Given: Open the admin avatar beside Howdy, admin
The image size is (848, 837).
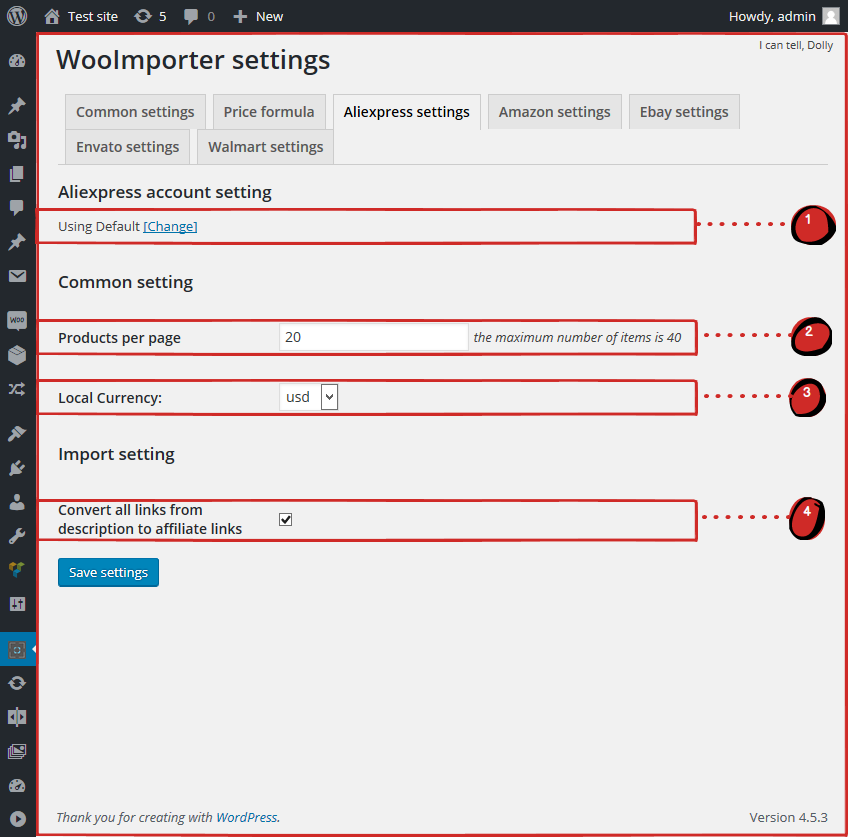Looking at the screenshot, I should 831,16.
